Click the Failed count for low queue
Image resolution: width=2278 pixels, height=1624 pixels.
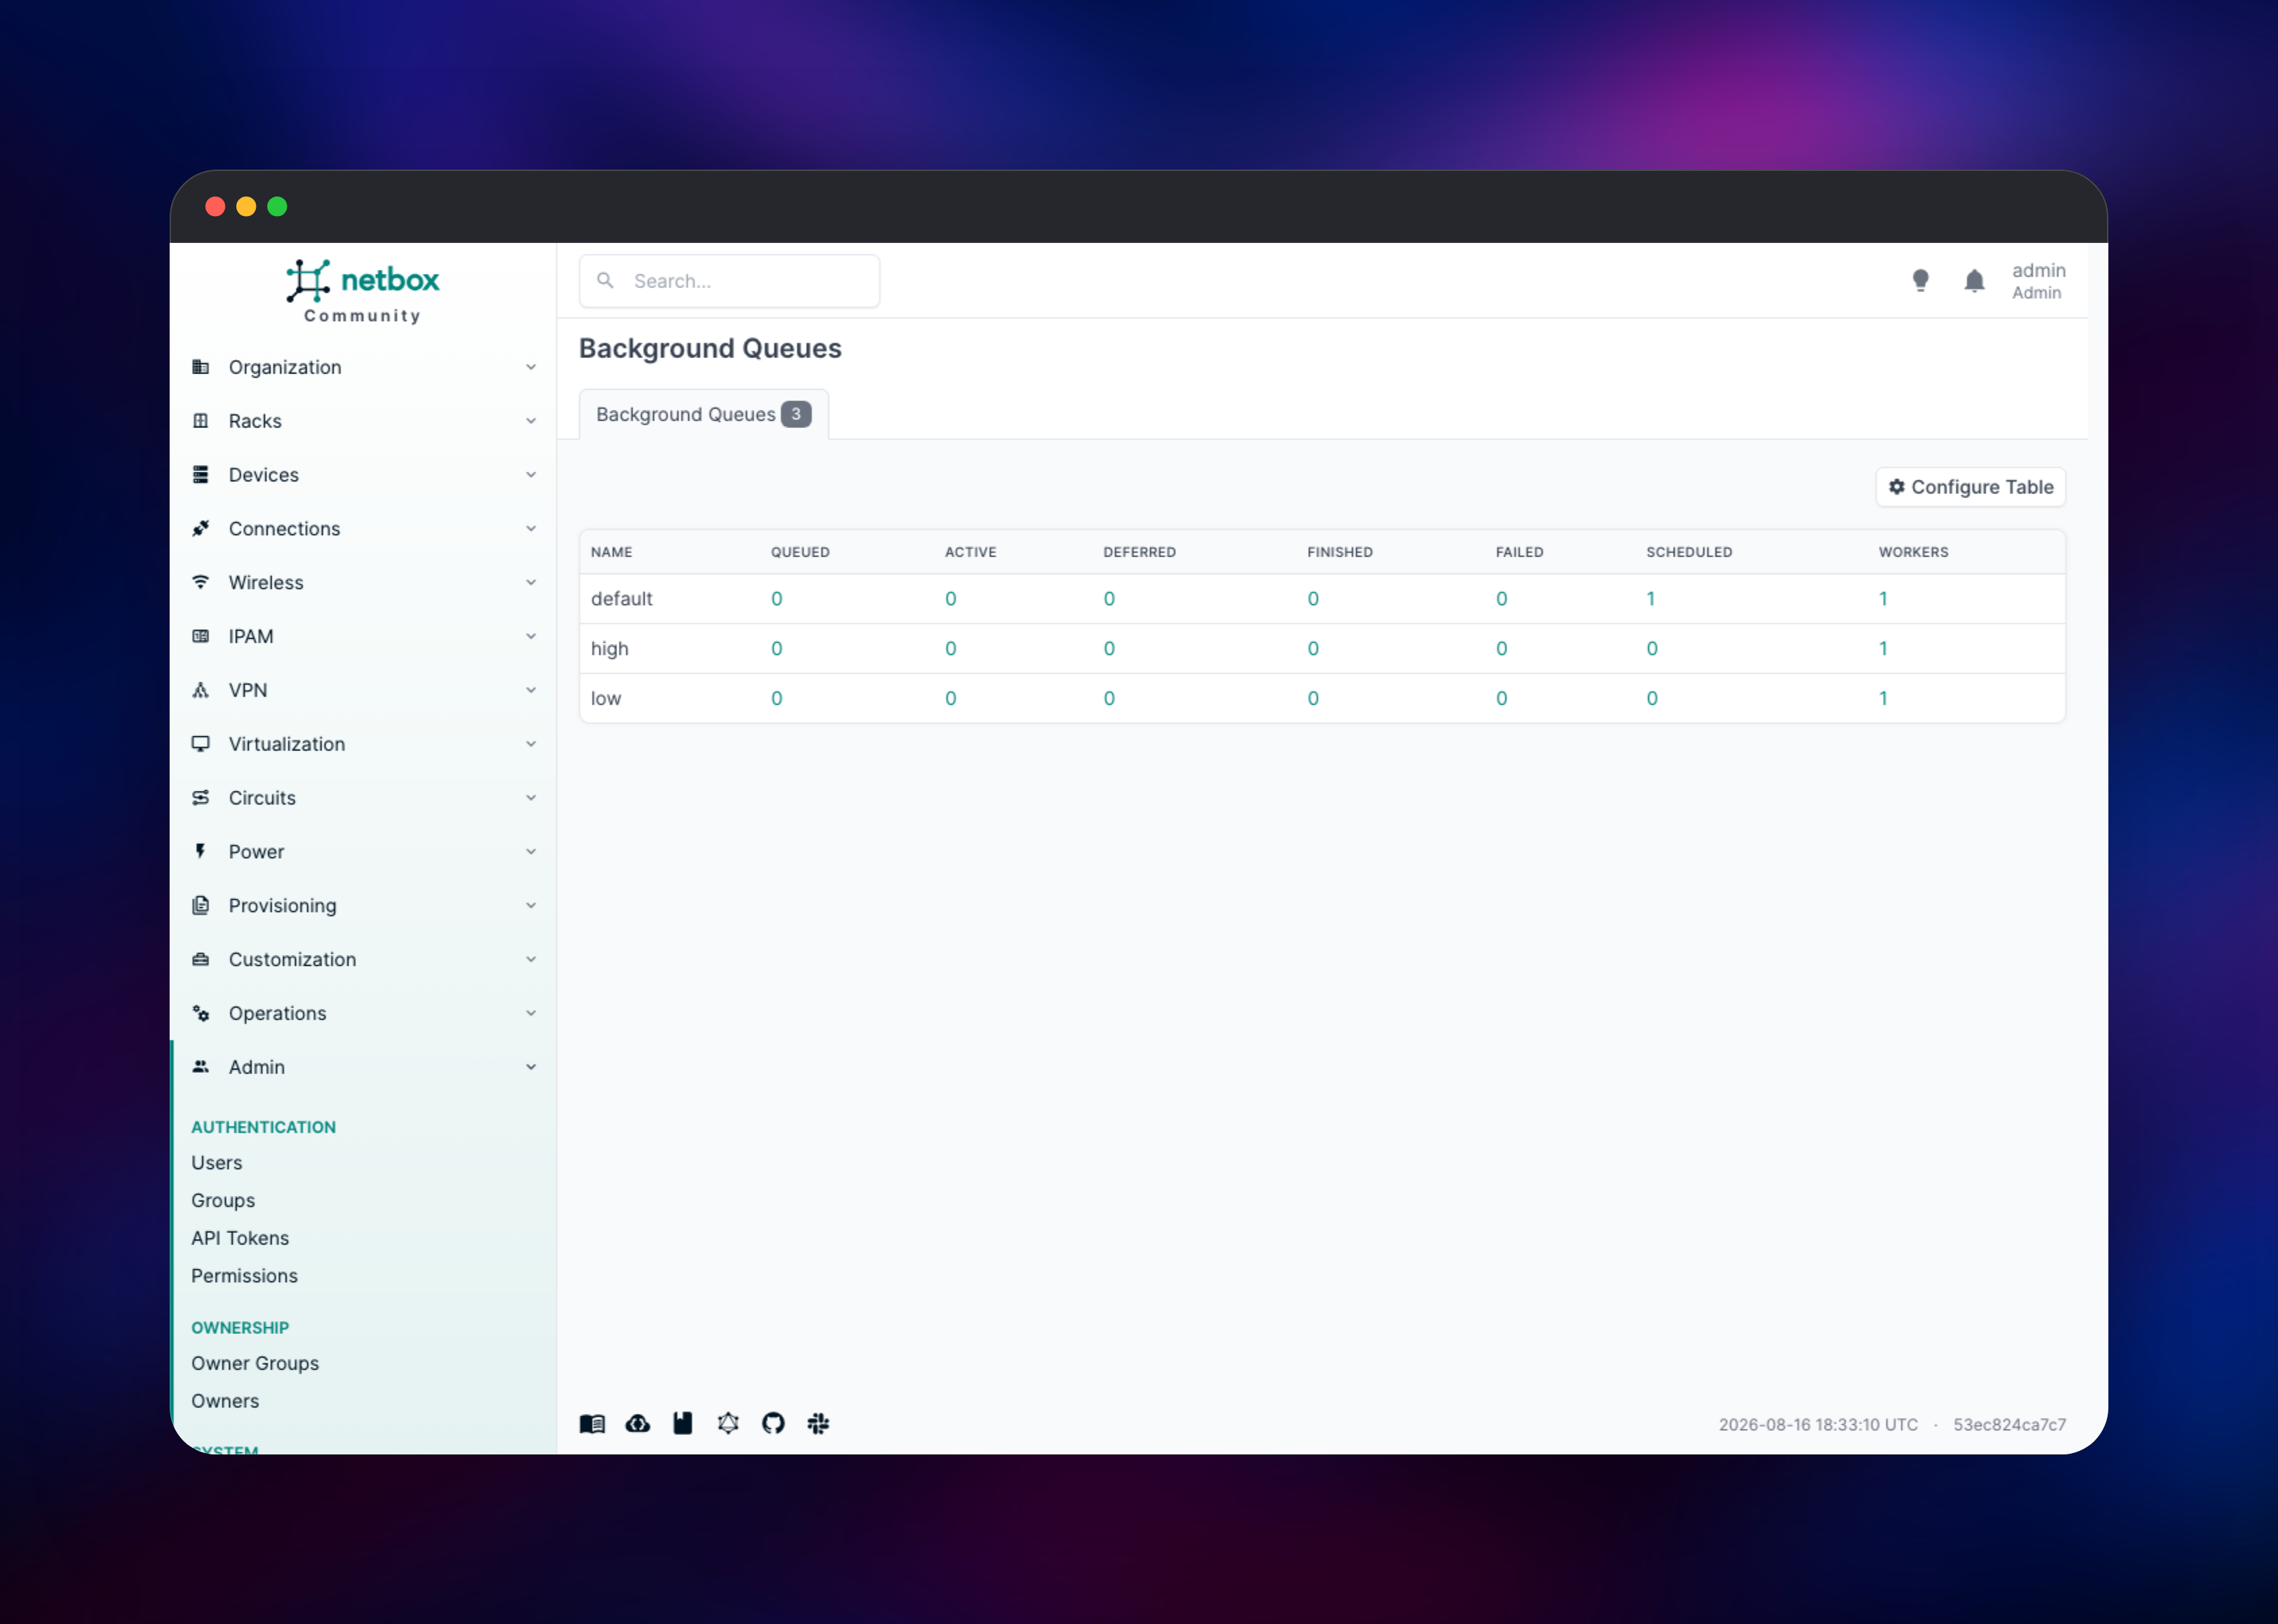pos(1502,699)
